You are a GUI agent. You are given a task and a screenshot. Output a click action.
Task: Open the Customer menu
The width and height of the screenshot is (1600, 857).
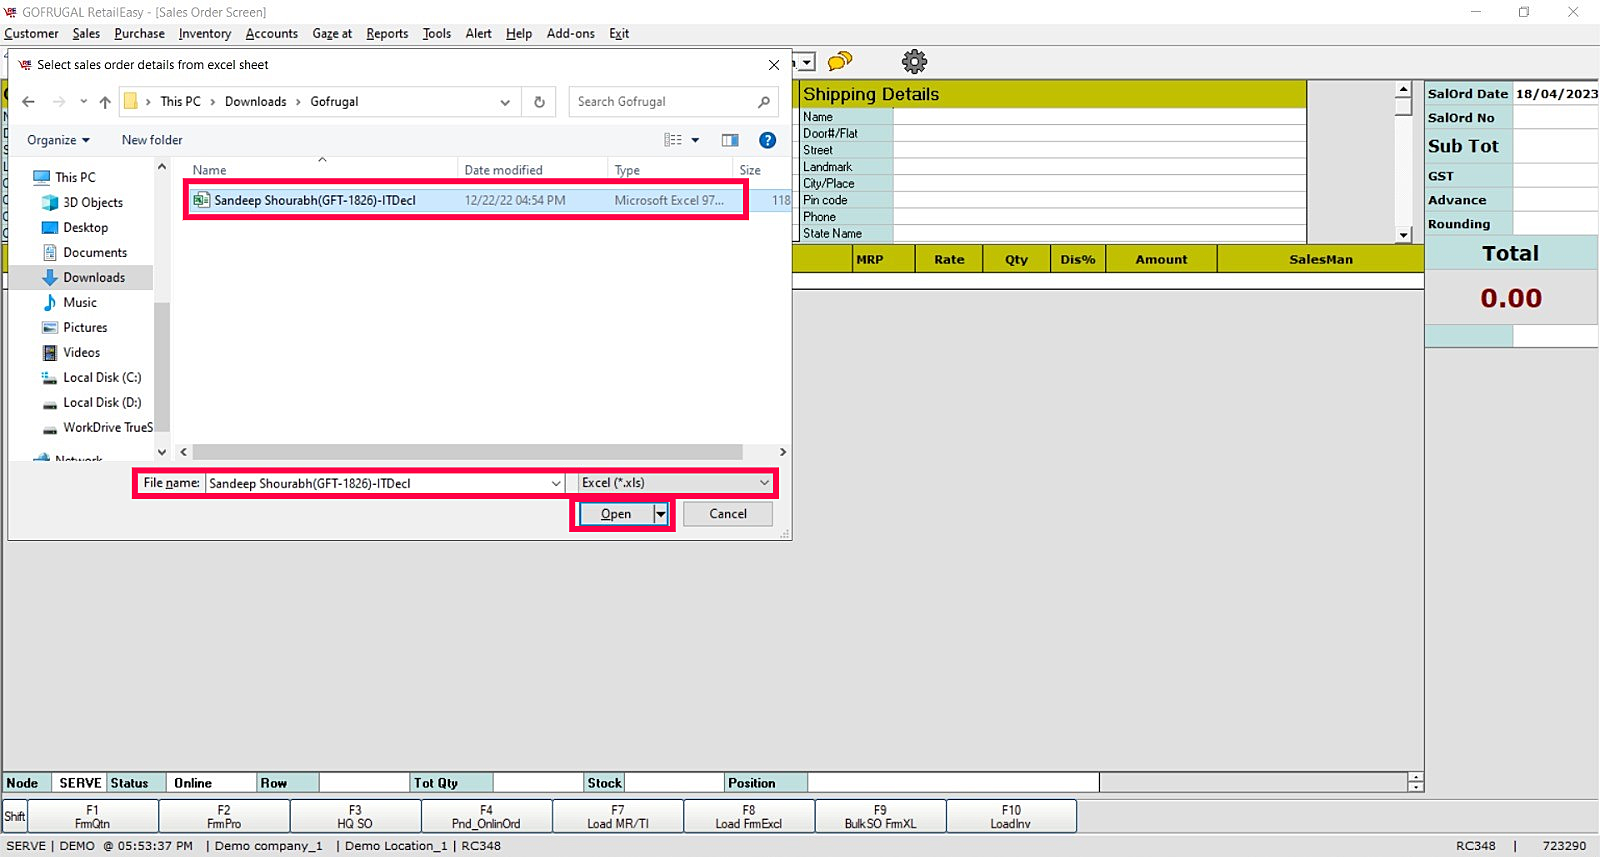[x=31, y=33]
